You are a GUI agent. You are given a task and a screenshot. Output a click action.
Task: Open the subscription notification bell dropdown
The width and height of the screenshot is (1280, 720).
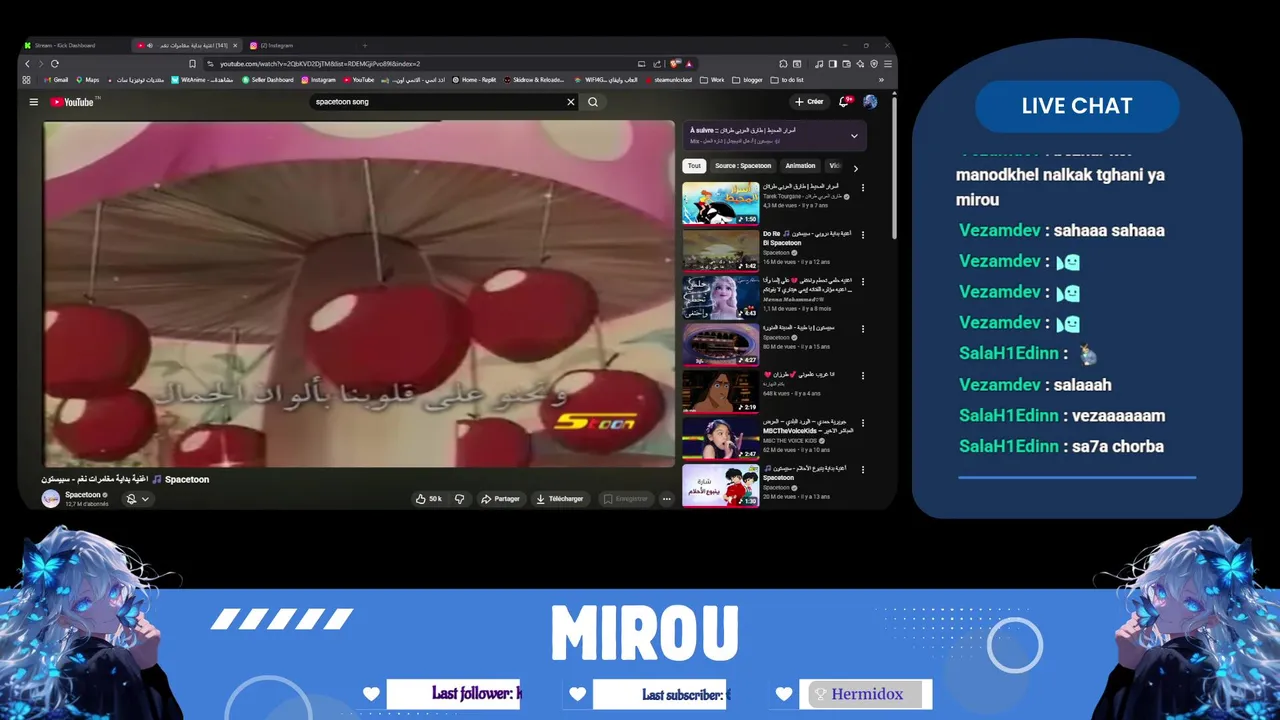pyautogui.click(x=137, y=499)
